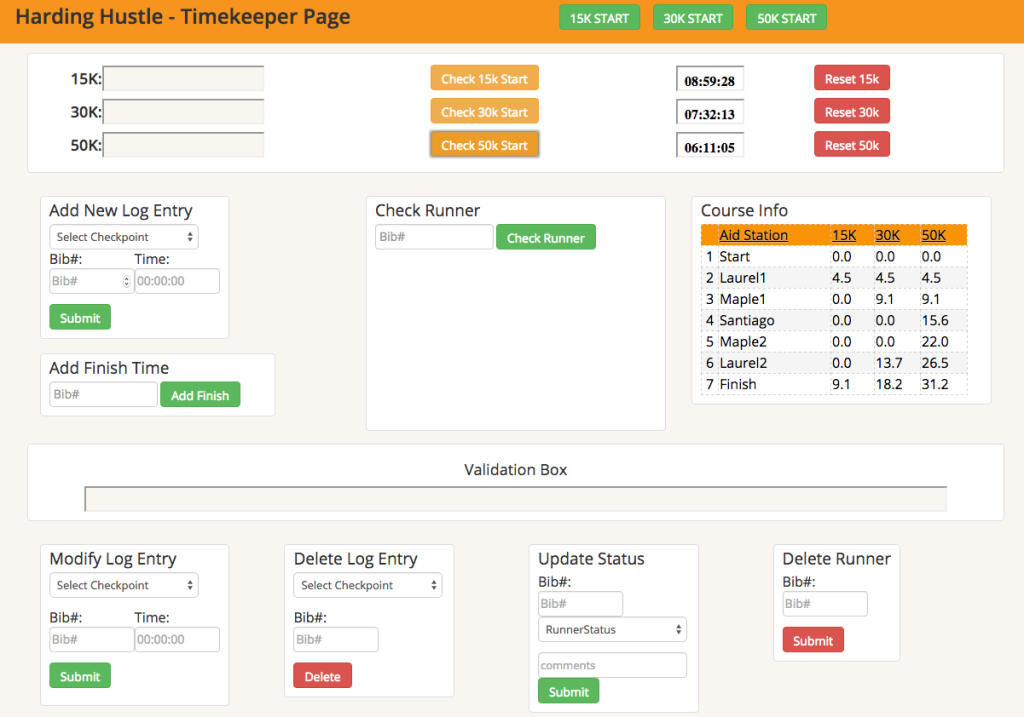This screenshot has width=1024, height=717.
Task: Reset the 15k timer
Action: pyautogui.click(x=851, y=79)
